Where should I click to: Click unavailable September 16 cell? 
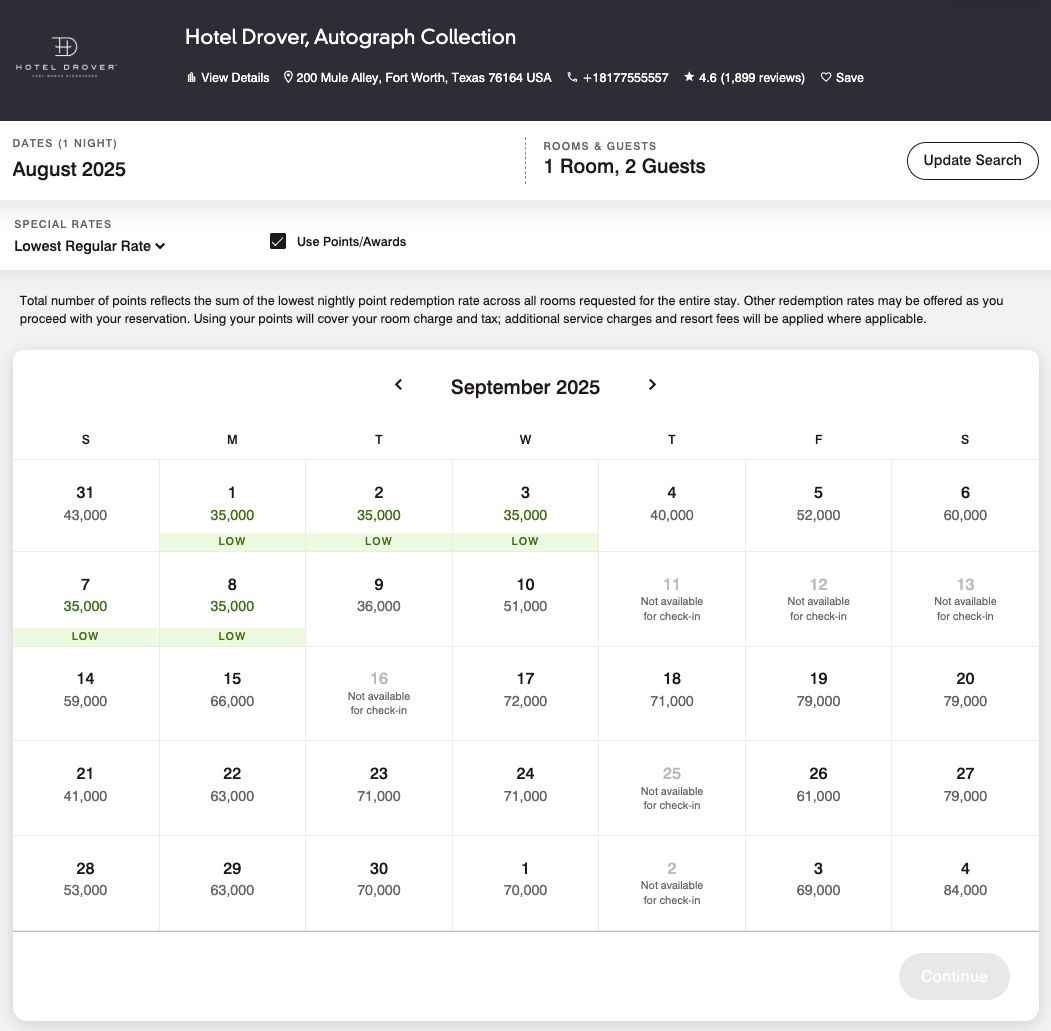click(x=379, y=693)
